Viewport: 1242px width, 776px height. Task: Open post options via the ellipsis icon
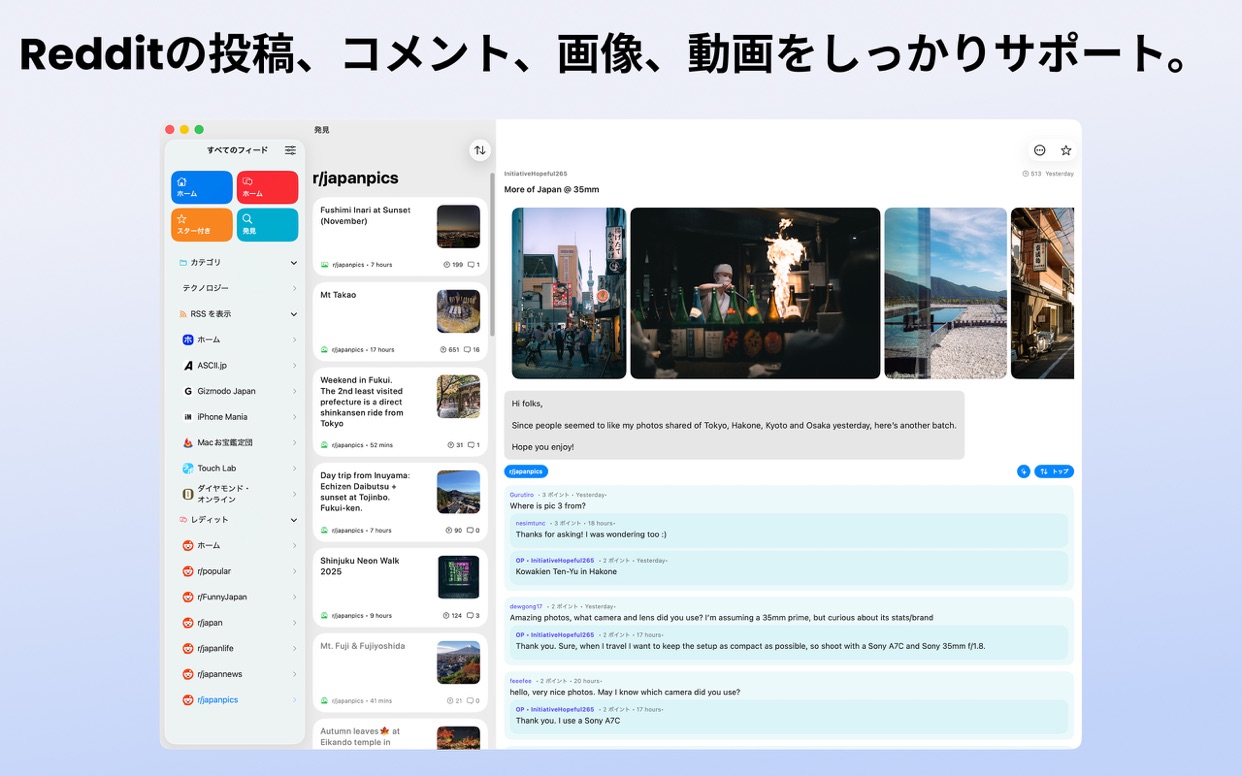click(x=1039, y=150)
